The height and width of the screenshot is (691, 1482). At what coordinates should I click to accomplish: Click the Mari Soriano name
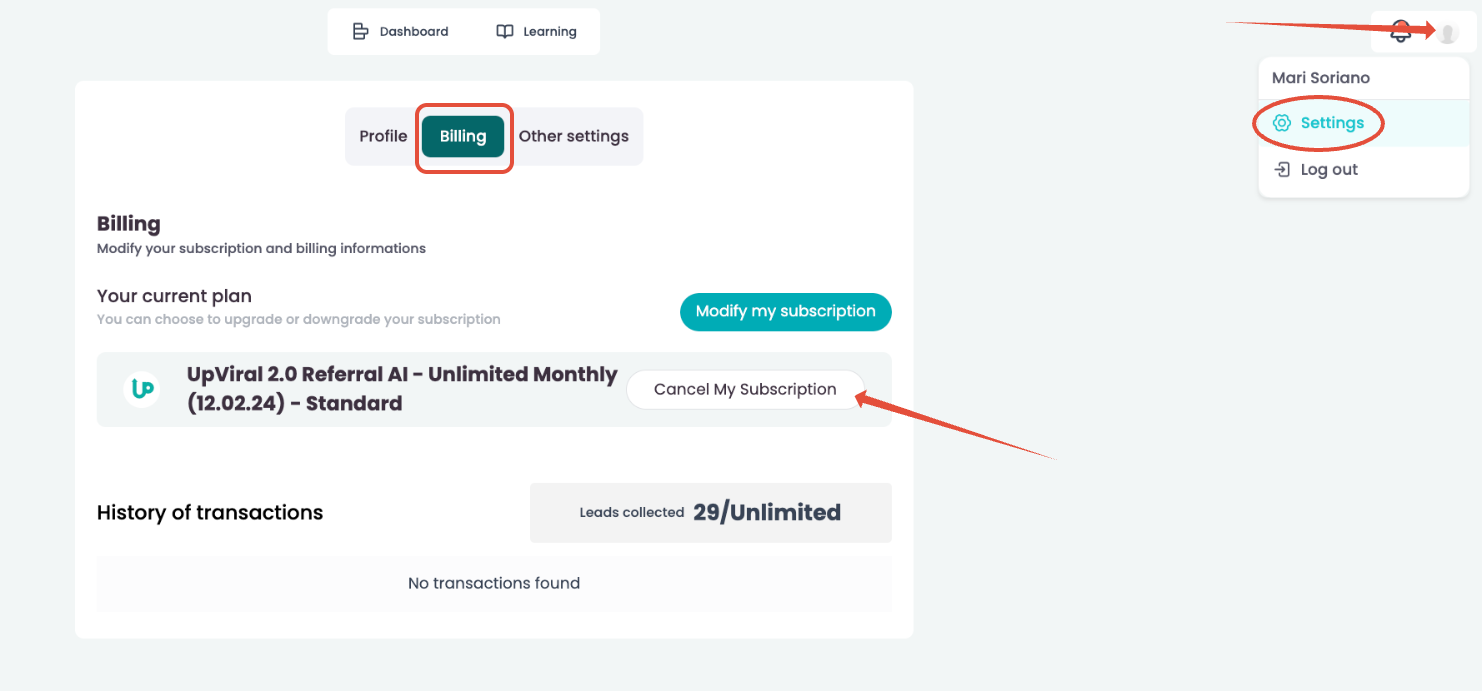(x=1321, y=78)
